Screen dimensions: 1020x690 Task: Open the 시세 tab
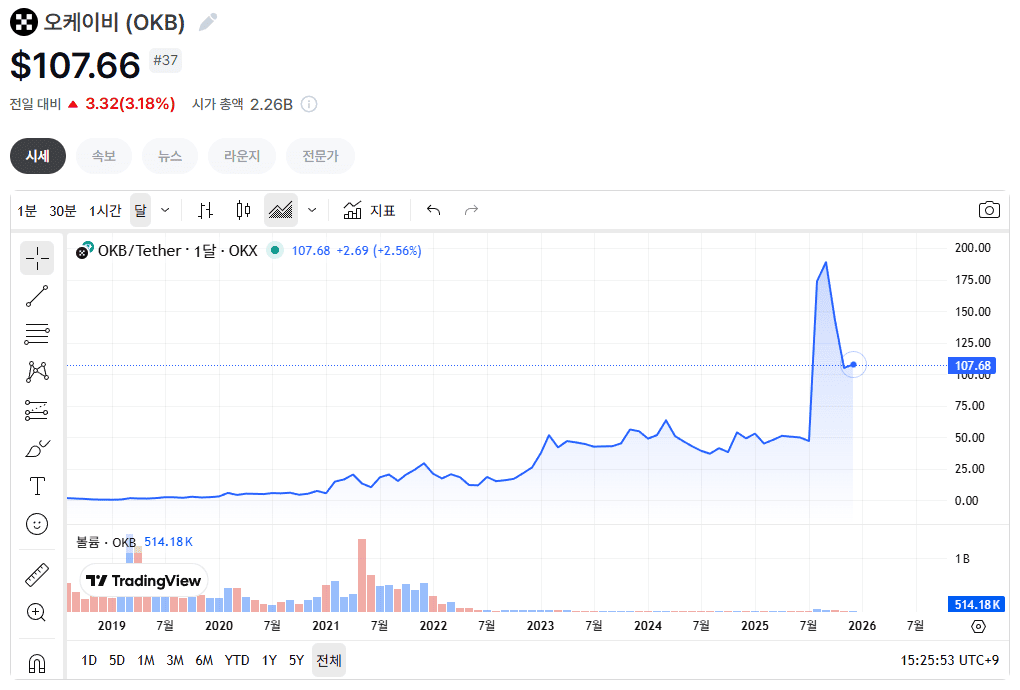pyautogui.click(x=38, y=156)
